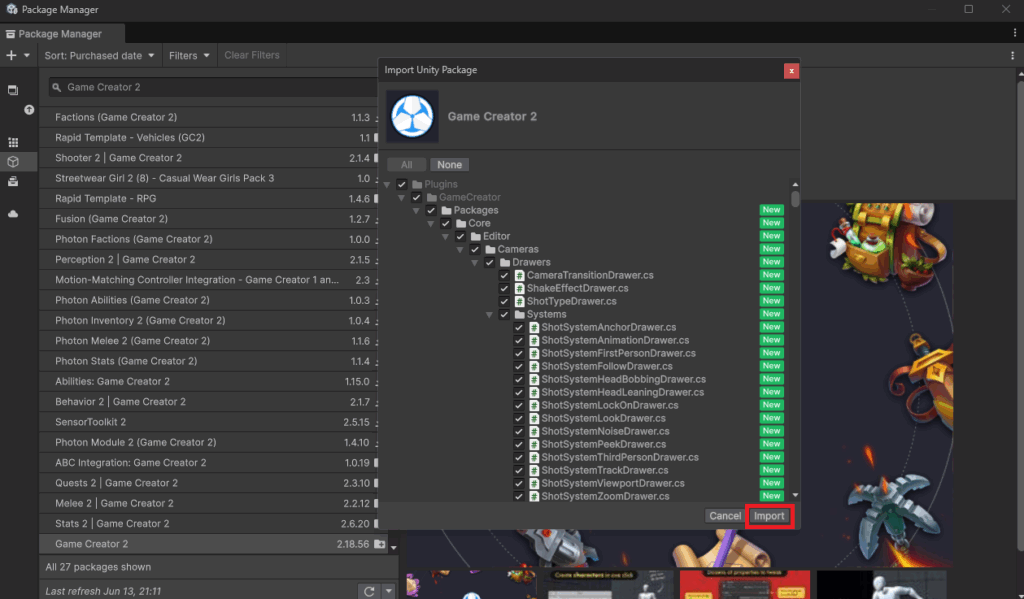
Task: Collapse the Editor tree node
Action: (445, 237)
